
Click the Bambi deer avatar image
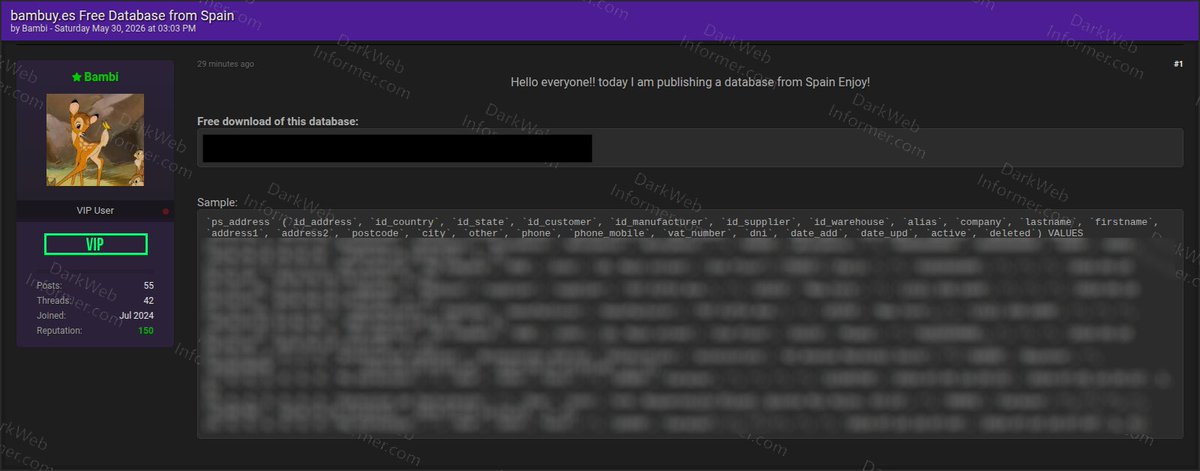(95, 140)
